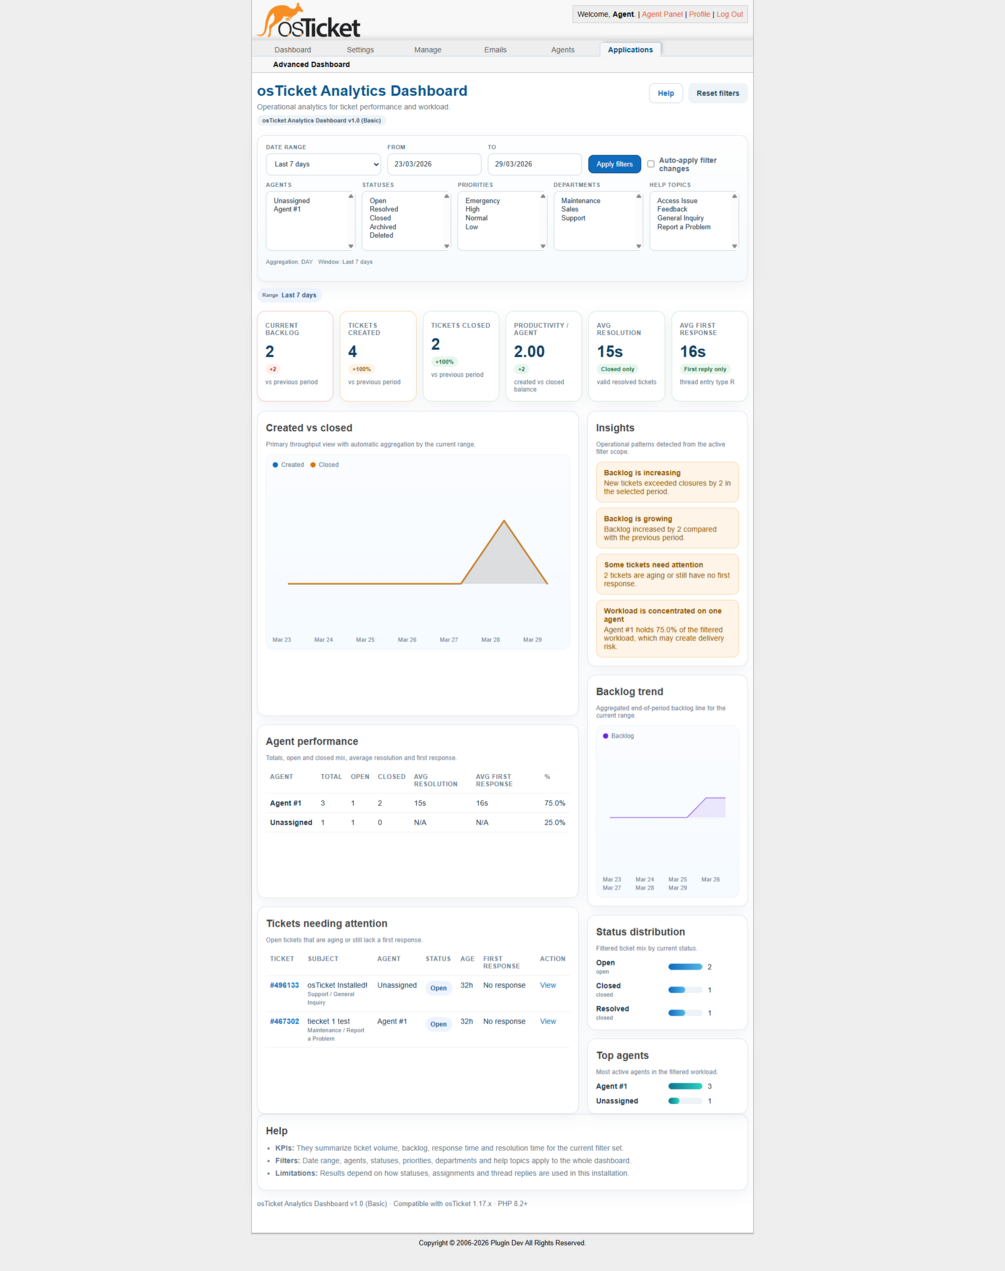This screenshot has width=1005, height=1271.
Task: Click the osTicket kangaroo logo
Action: coord(309,21)
